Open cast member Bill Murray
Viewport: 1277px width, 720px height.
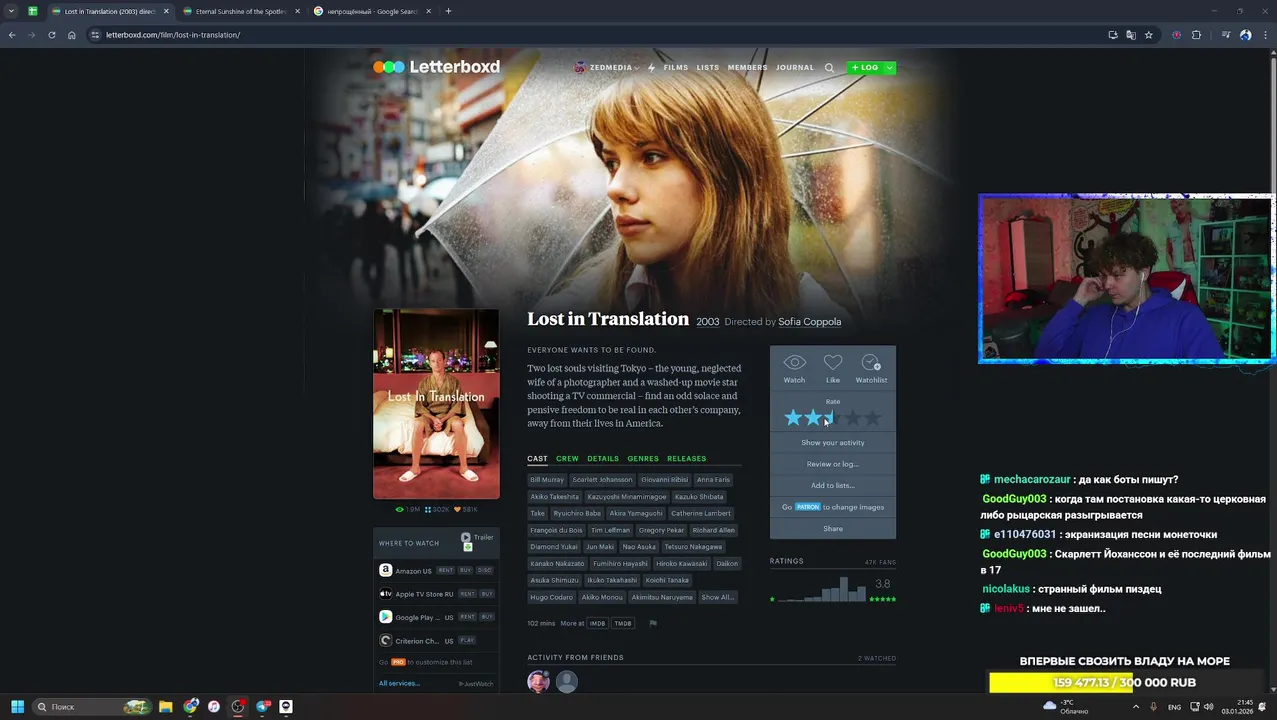(x=547, y=479)
